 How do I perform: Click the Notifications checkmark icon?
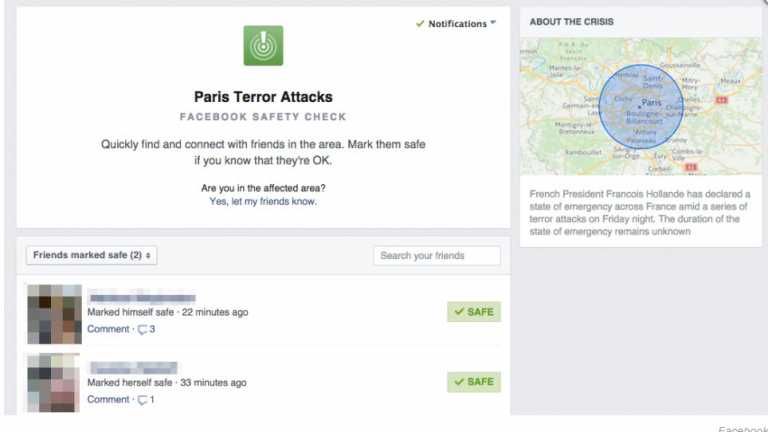coord(420,24)
